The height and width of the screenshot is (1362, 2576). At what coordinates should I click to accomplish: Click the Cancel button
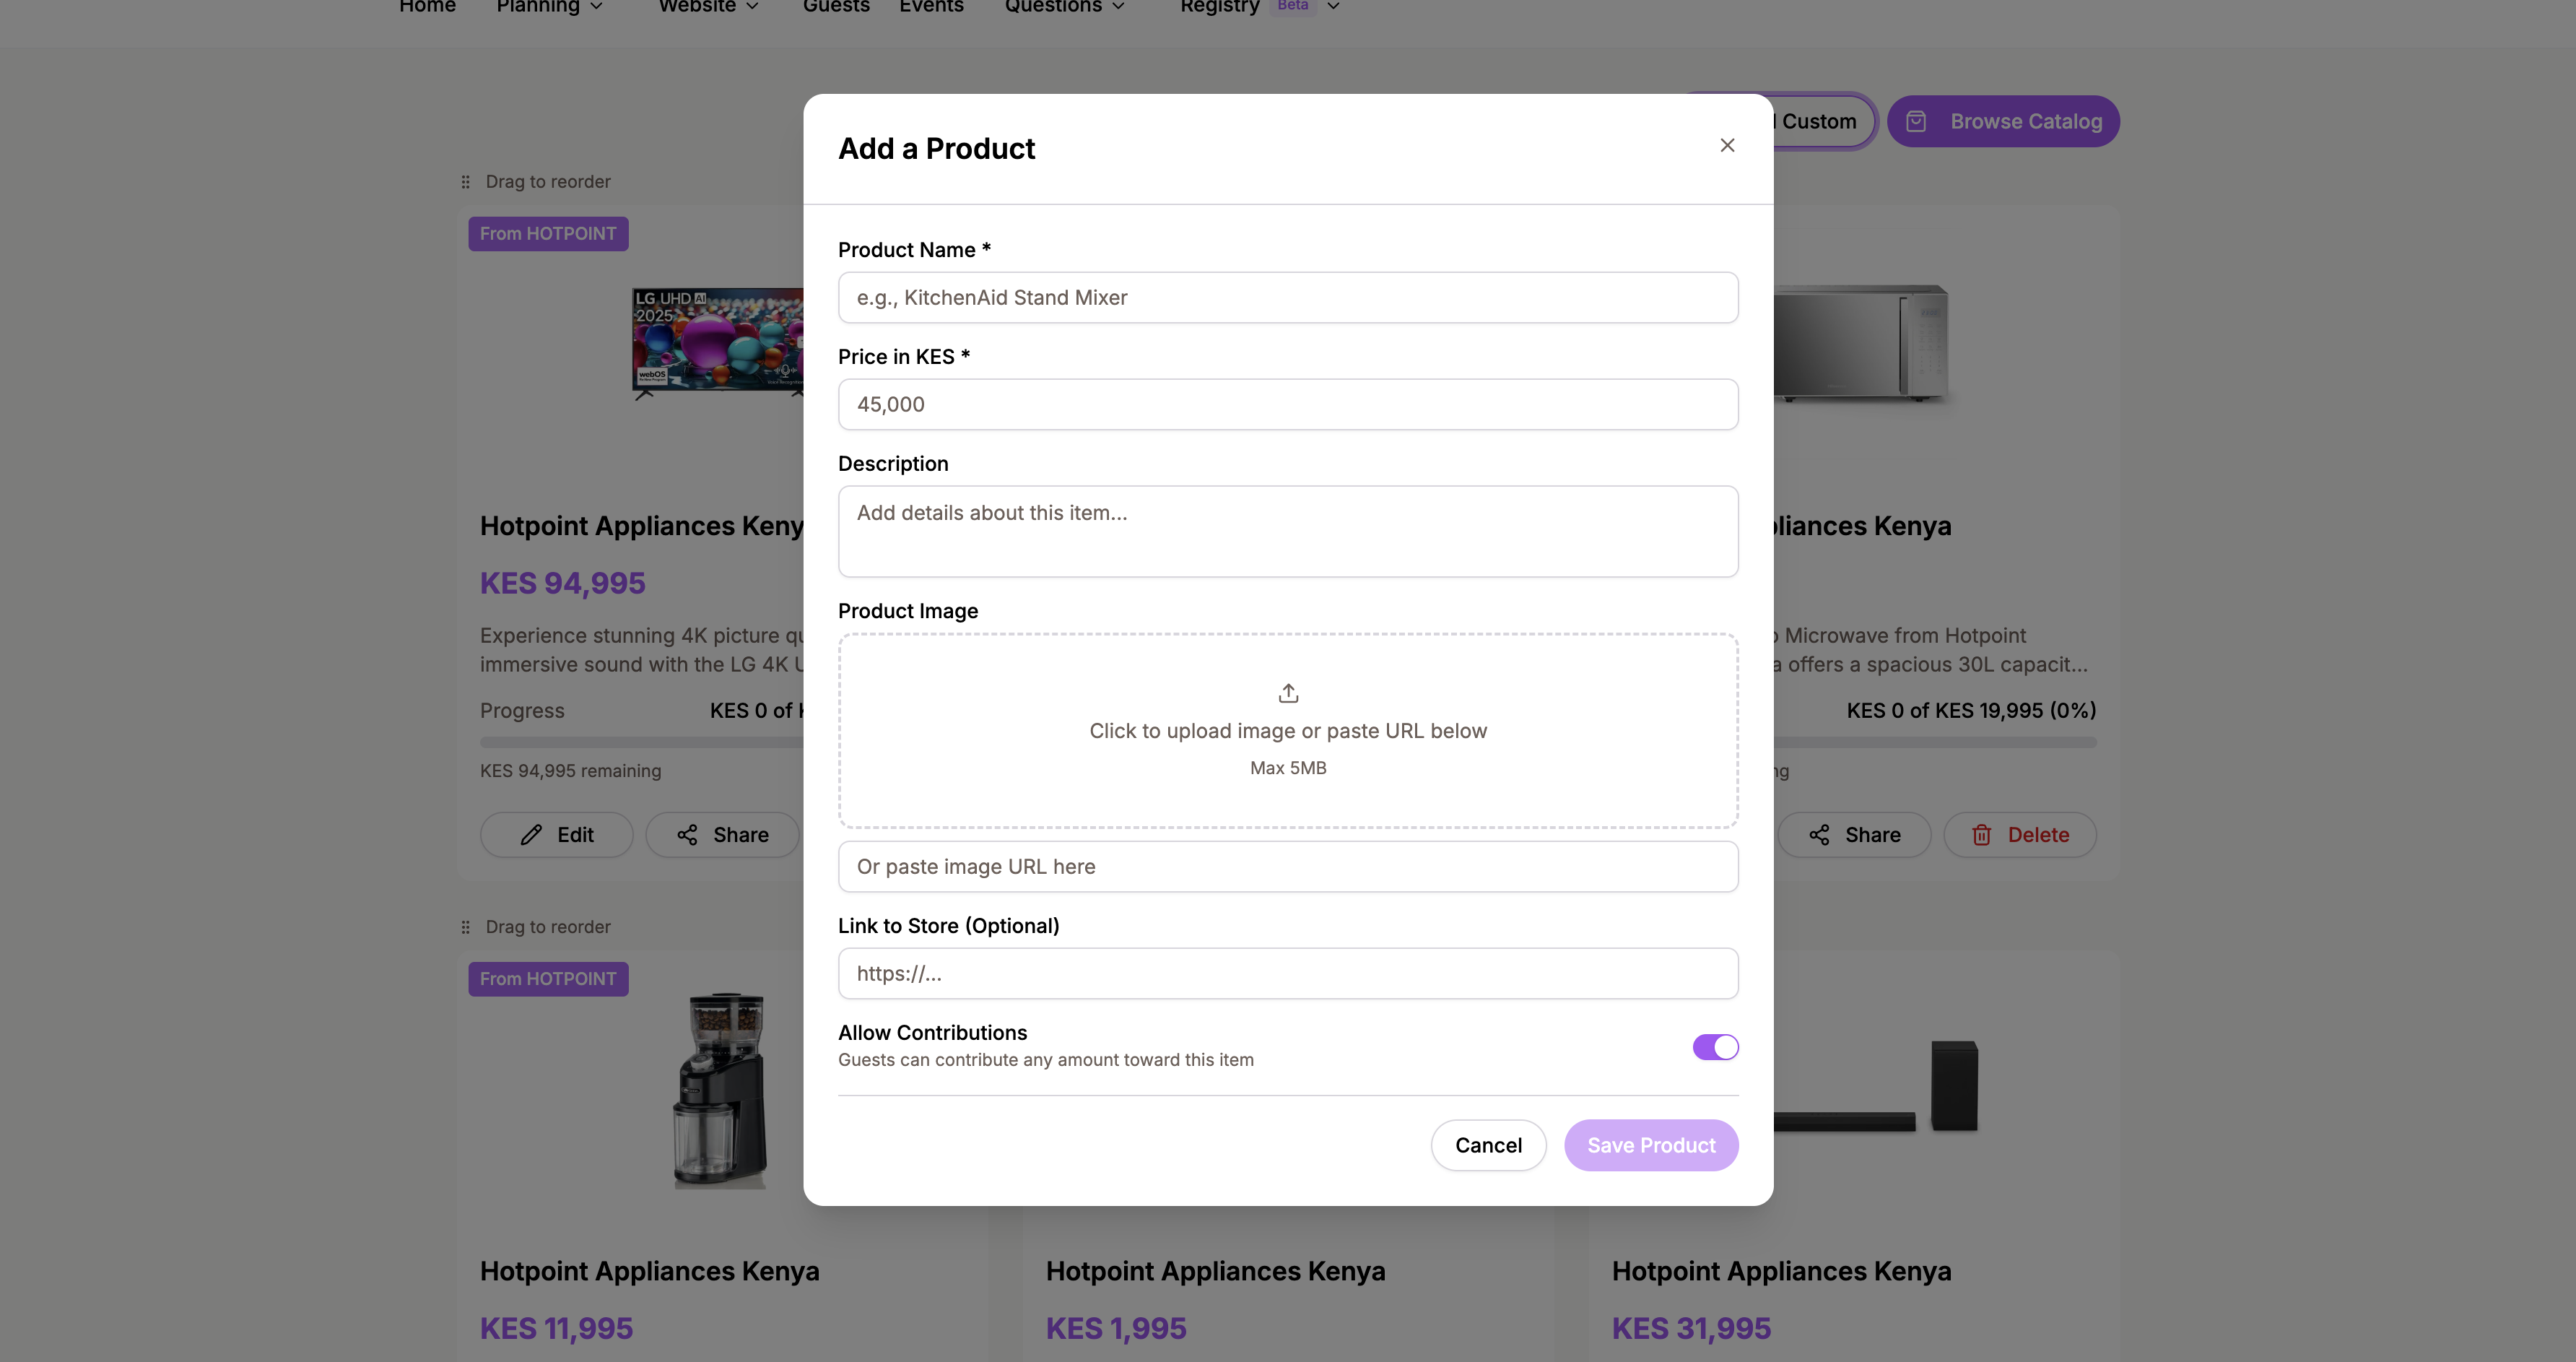pyautogui.click(x=1488, y=1145)
